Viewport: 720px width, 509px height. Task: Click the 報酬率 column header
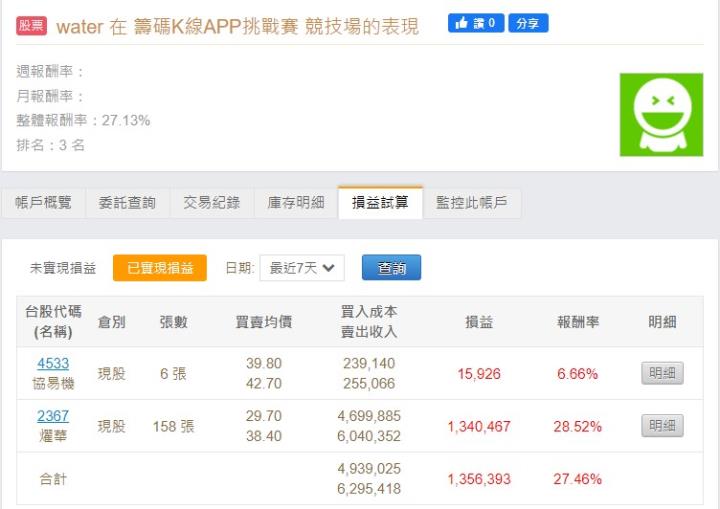click(x=578, y=322)
